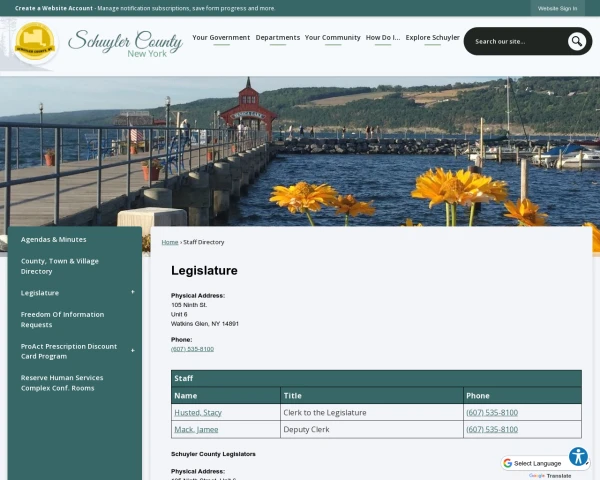Screen dimensions: 600x480
Task: Open the Your Community menu
Action: (x=333, y=38)
